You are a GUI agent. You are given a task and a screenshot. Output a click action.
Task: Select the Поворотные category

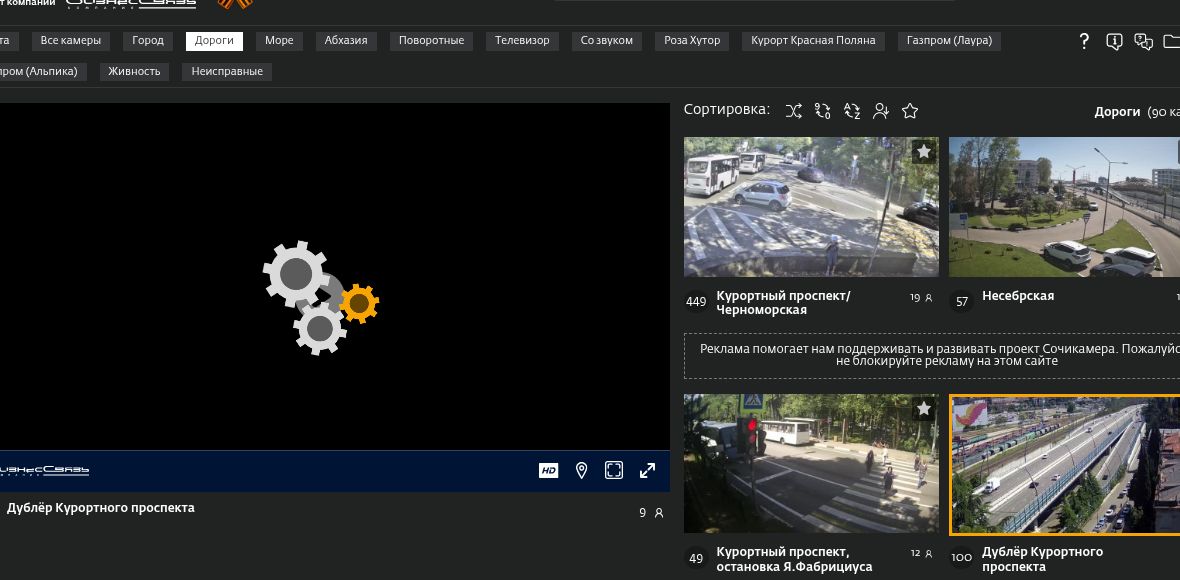pos(431,41)
